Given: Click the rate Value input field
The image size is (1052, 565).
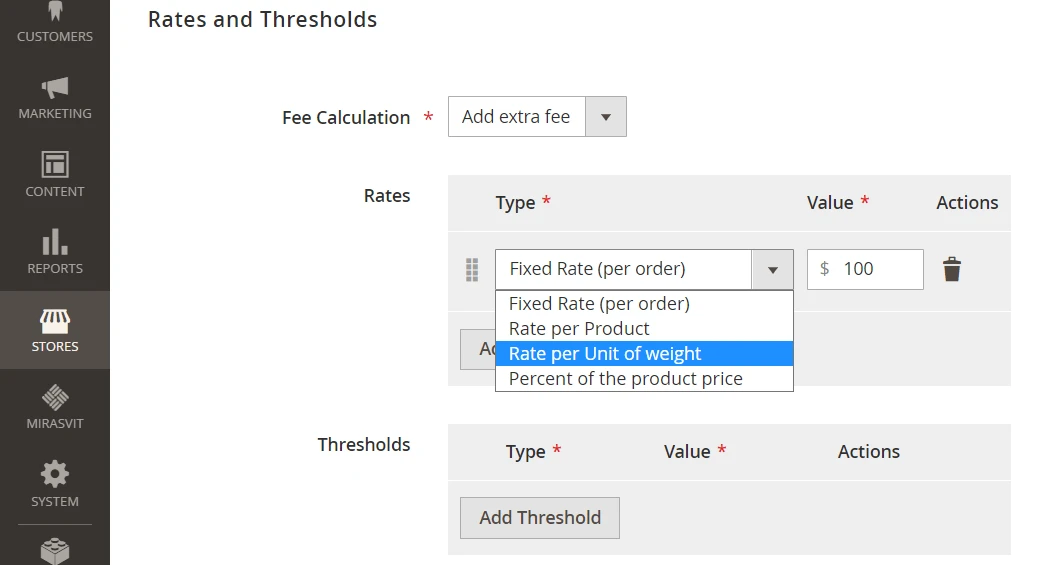Looking at the screenshot, I should click(877, 269).
